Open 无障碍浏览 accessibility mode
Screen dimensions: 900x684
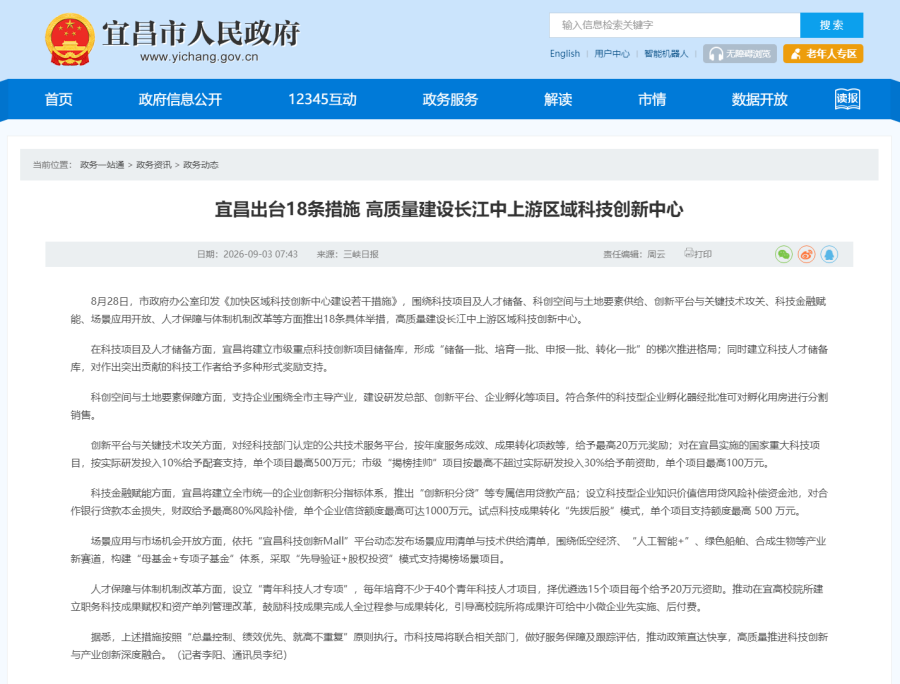(x=740, y=54)
